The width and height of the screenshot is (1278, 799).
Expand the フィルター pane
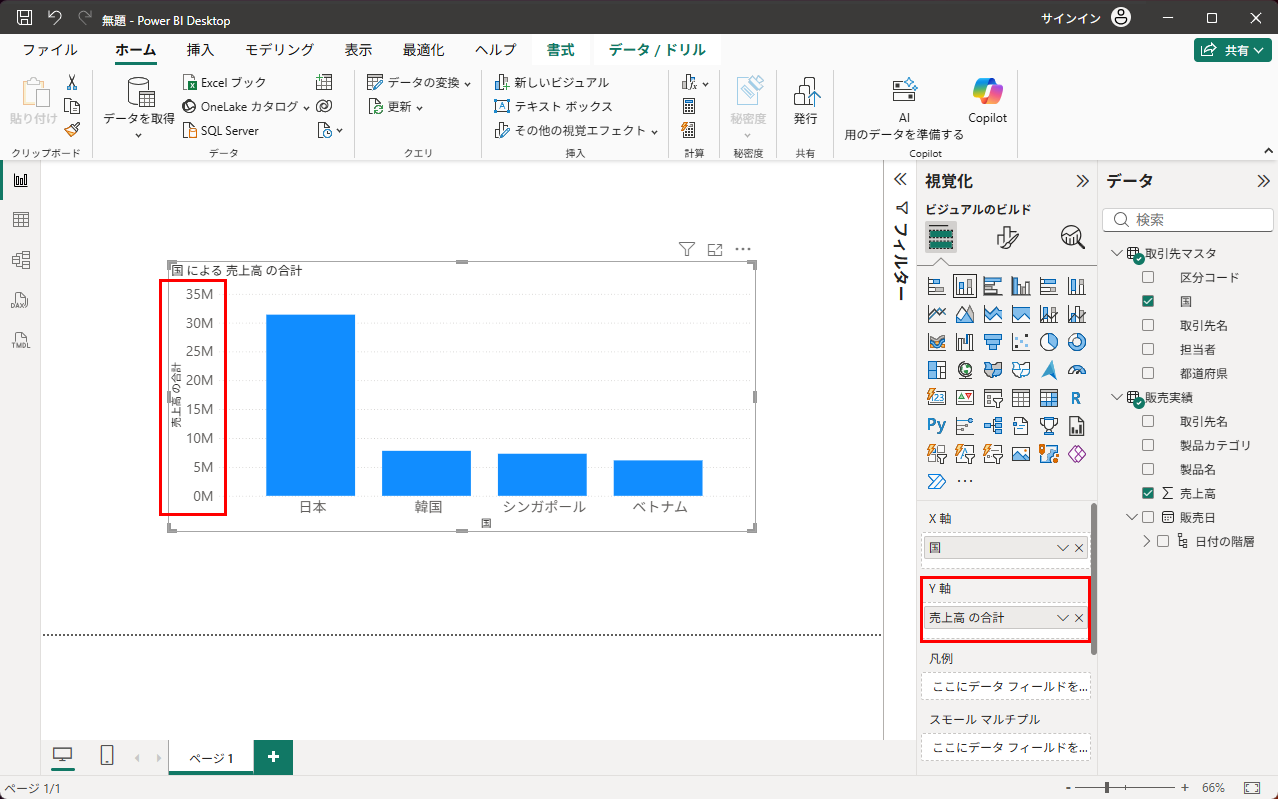(x=899, y=179)
